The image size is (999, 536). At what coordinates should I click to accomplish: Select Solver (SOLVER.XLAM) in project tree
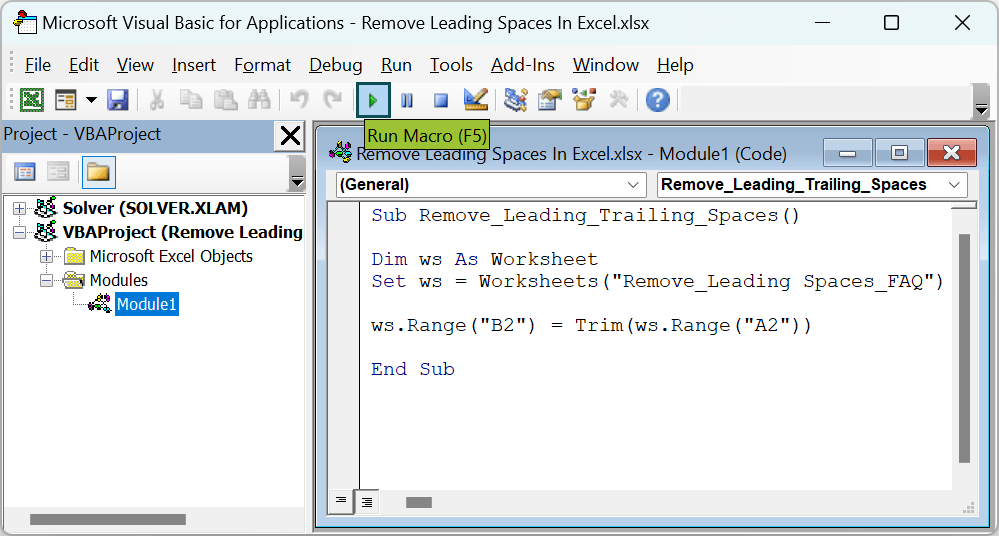click(155, 208)
